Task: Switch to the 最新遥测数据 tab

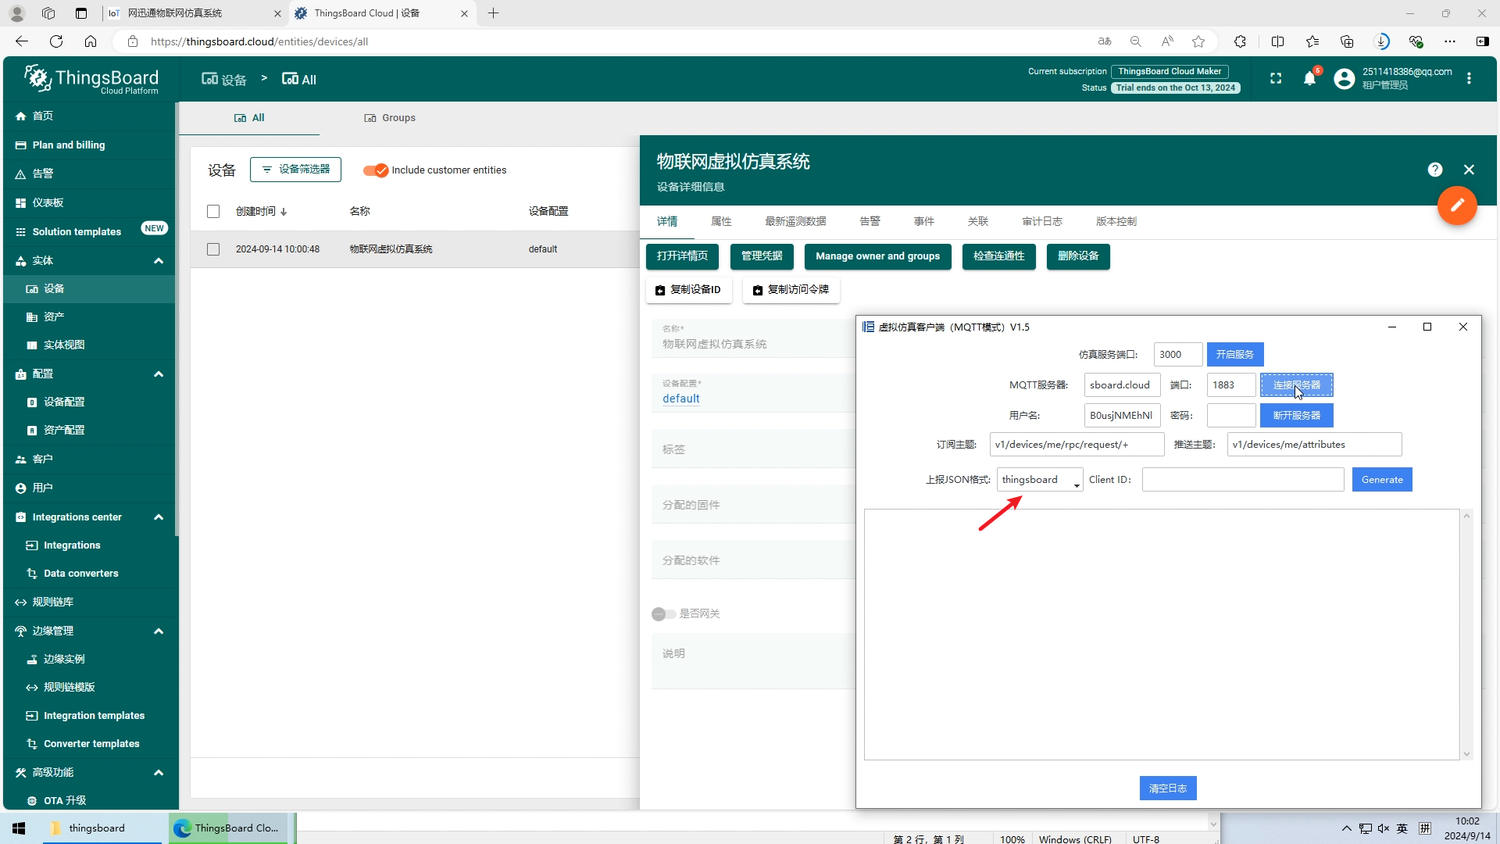Action: [x=795, y=222]
